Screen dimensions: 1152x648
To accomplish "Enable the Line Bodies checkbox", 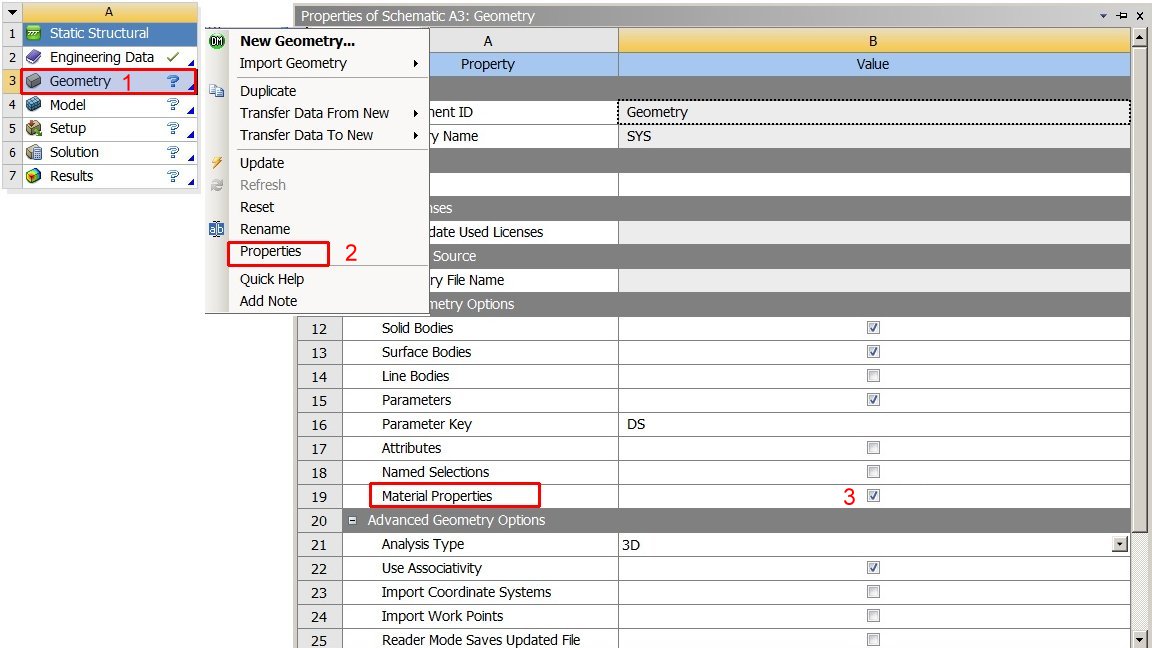I will tap(873, 376).
